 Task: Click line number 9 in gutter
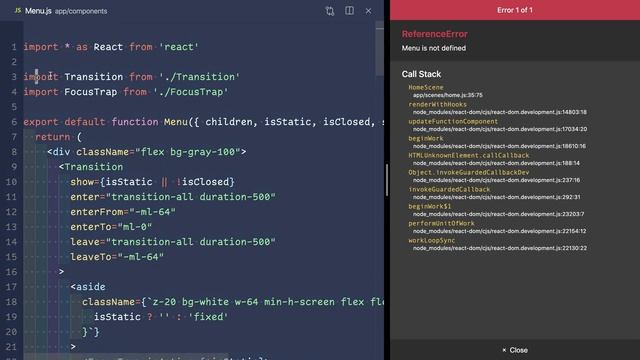(x=14, y=167)
